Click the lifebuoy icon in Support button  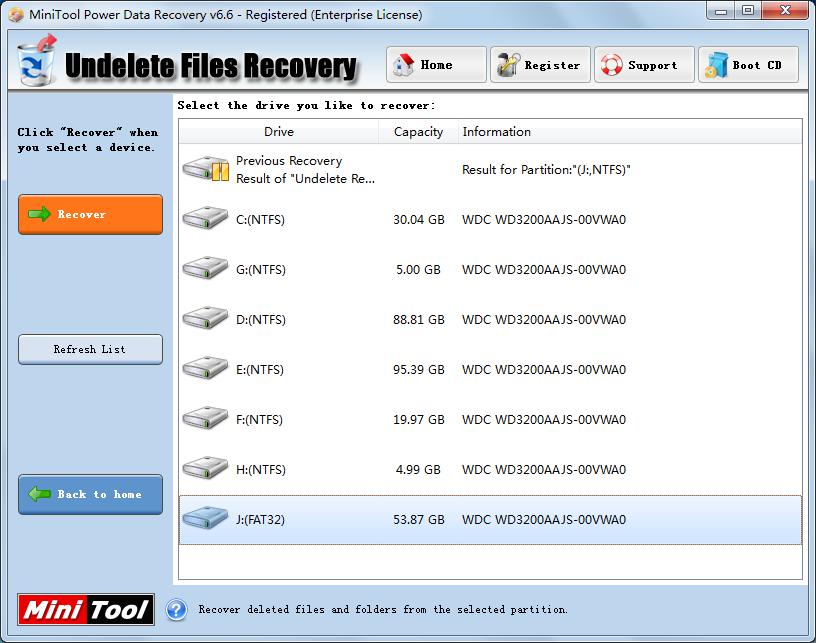[611, 65]
